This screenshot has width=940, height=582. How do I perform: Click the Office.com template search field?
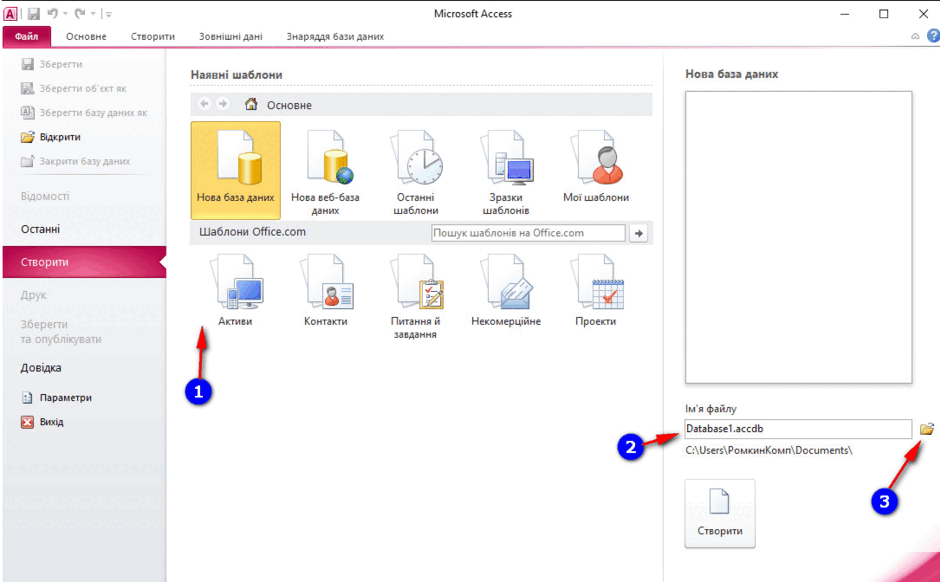pos(528,233)
